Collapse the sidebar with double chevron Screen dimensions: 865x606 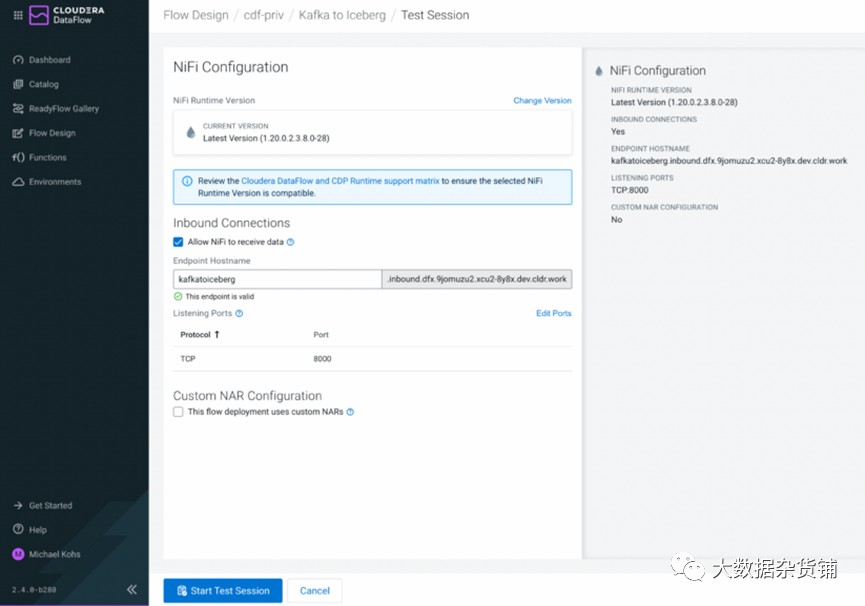132,590
